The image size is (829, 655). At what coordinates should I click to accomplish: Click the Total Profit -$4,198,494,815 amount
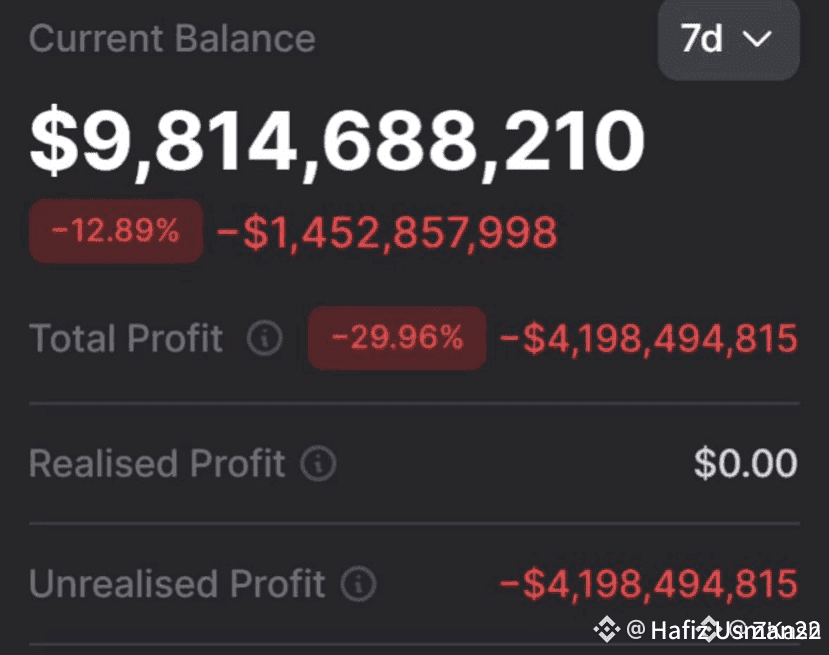[x=649, y=338]
